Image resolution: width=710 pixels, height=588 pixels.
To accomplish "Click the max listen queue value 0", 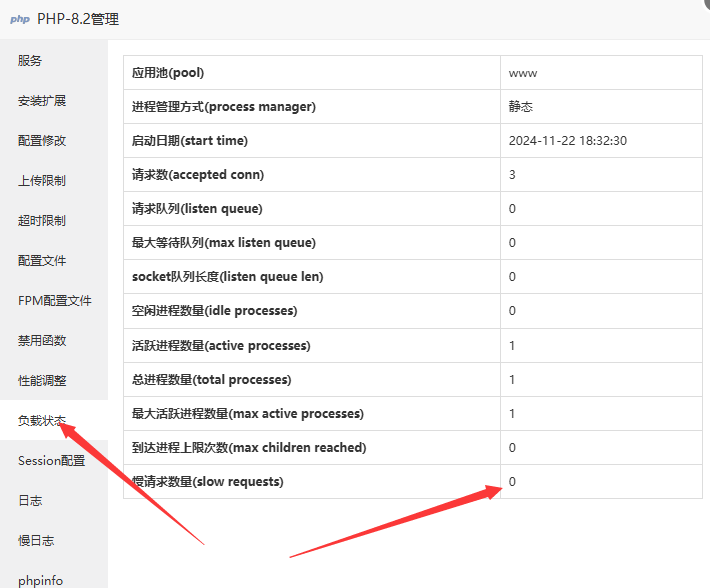I will click(512, 243).
